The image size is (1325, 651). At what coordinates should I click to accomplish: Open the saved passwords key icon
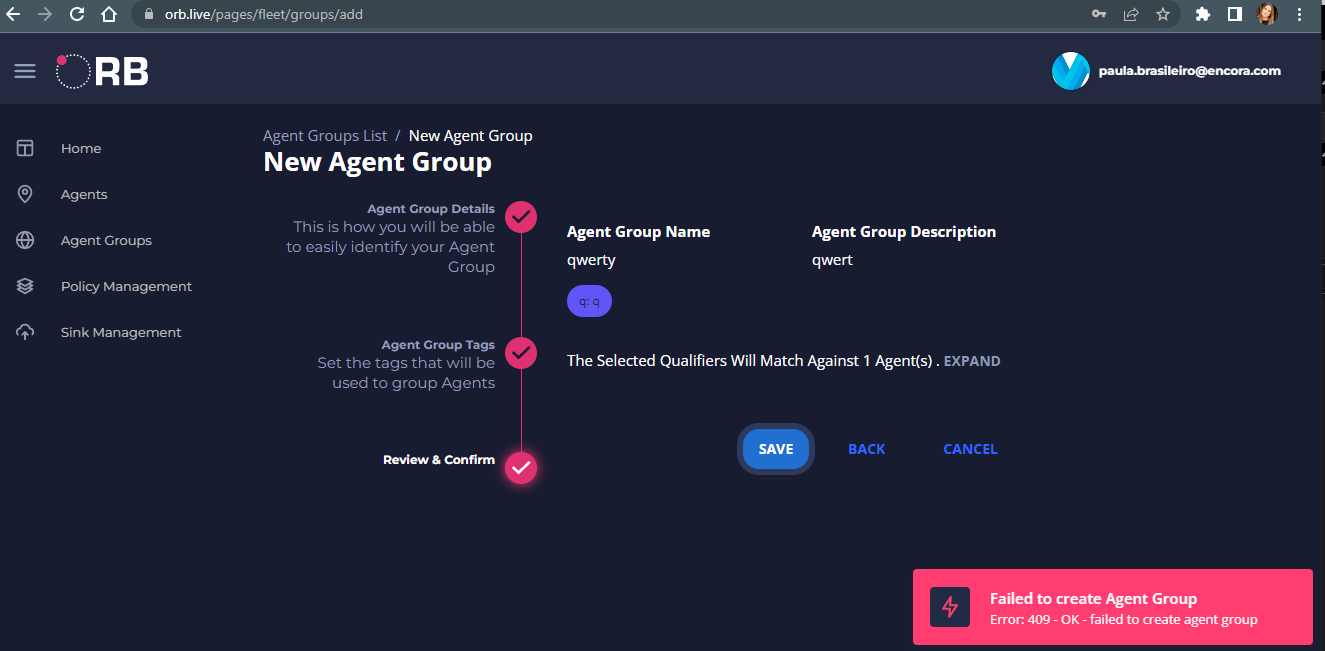coord(1098,14)
